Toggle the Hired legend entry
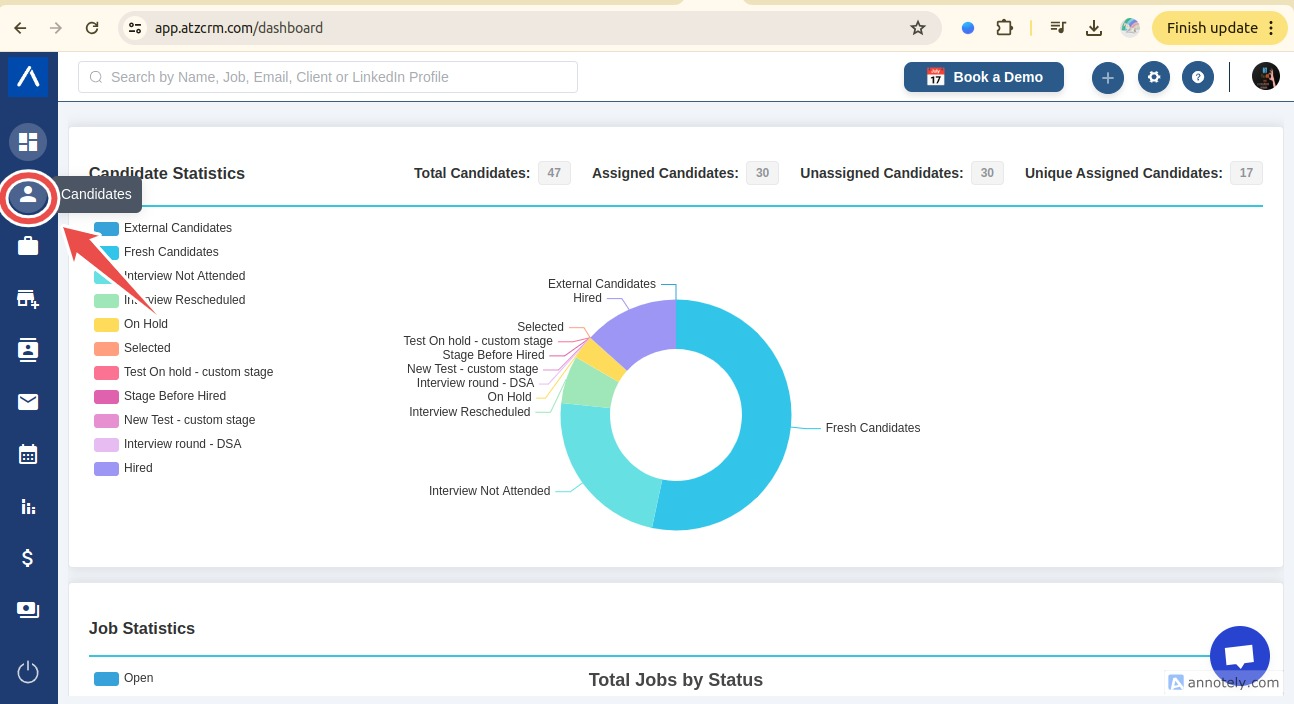The width and height of the screenshot is (1294, 704). coord(138,468)
